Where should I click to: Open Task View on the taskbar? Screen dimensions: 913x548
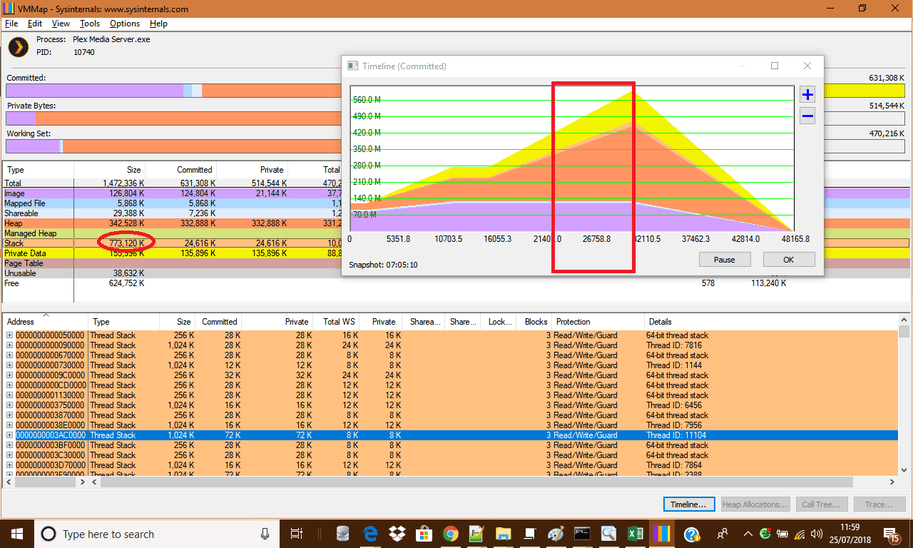pyautogui.click(x=297, y=534)
